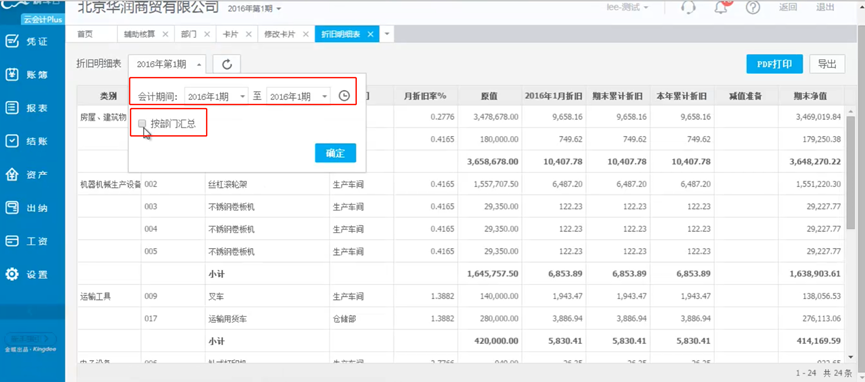Click the 原值 column header

(x=489, y=96)
